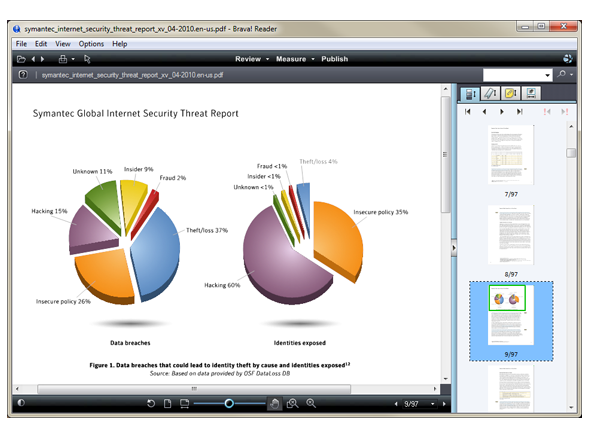
Task: Switch to the yellow markup notes tab
Action: point(511,93)
